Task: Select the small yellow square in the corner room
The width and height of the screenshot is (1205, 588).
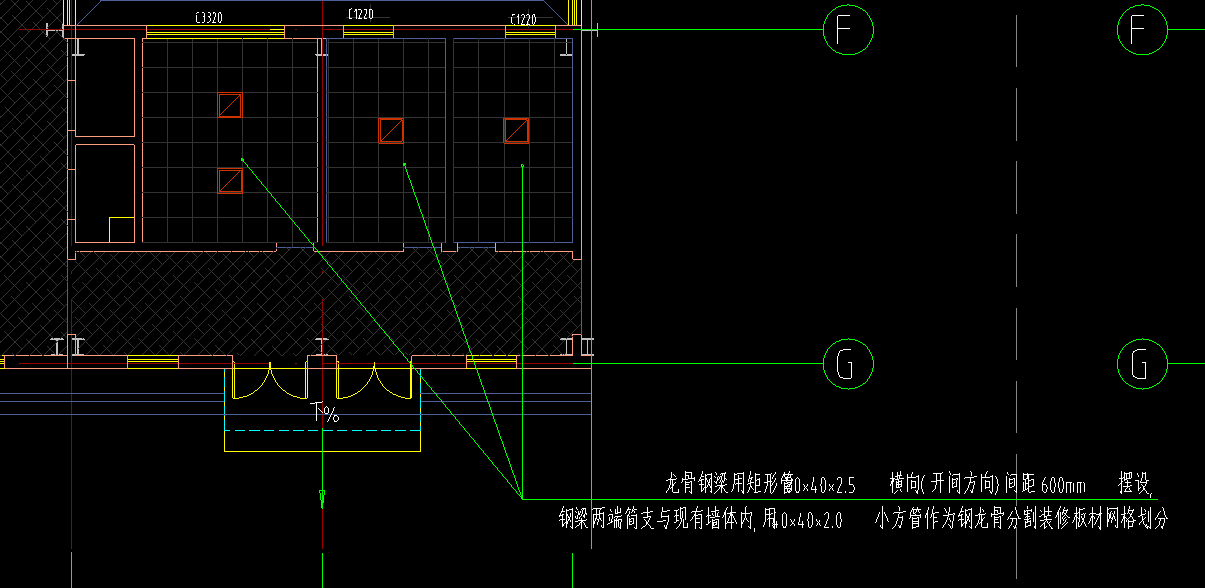Action: click(x=121, y=229)
